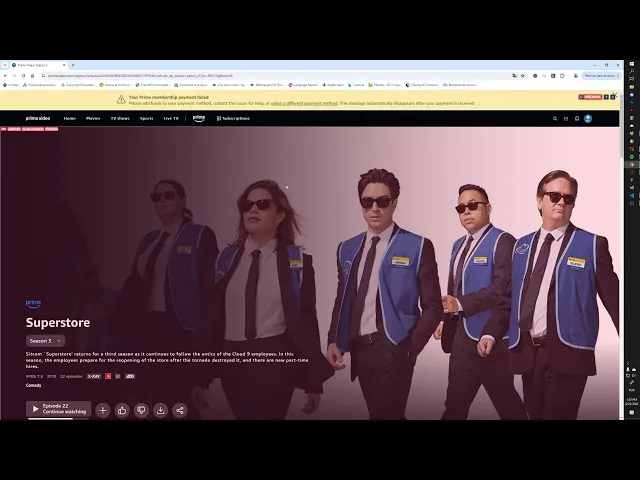Viewport: 640px width, 480px height.
Task: Share Superstore using the share icon
Action: (x=180, y=410)
